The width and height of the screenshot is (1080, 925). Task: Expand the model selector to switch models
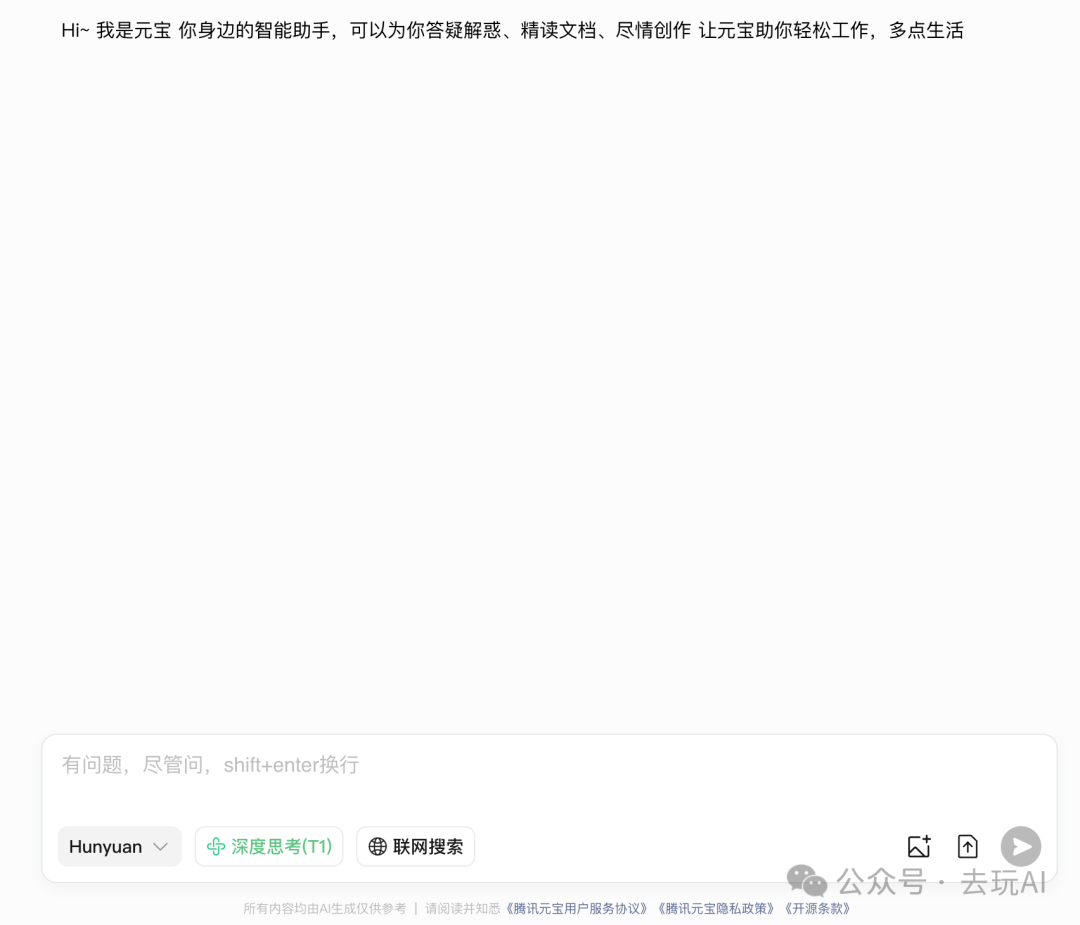click(x=119, y=846)
